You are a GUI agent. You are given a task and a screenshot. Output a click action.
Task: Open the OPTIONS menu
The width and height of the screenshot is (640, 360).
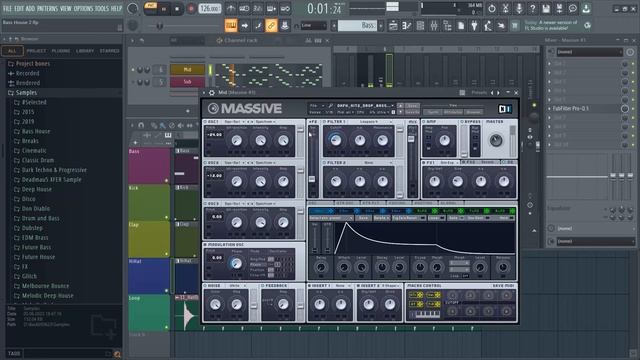point(83,8)
